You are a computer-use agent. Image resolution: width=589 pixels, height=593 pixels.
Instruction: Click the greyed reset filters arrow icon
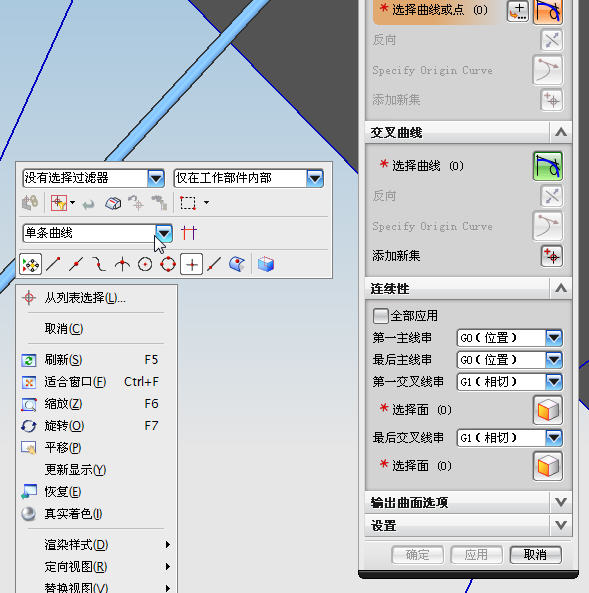point(89,204)
